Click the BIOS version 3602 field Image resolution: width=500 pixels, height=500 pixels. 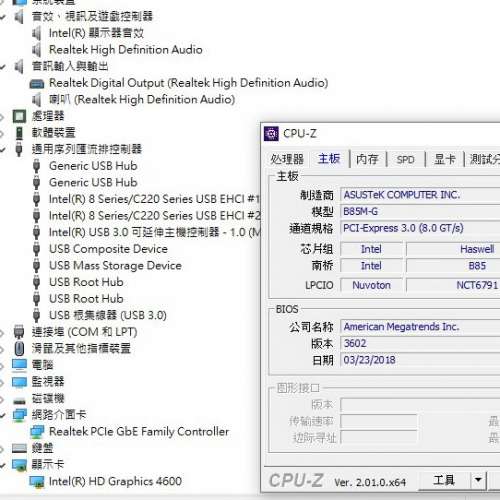click(420, 343)
